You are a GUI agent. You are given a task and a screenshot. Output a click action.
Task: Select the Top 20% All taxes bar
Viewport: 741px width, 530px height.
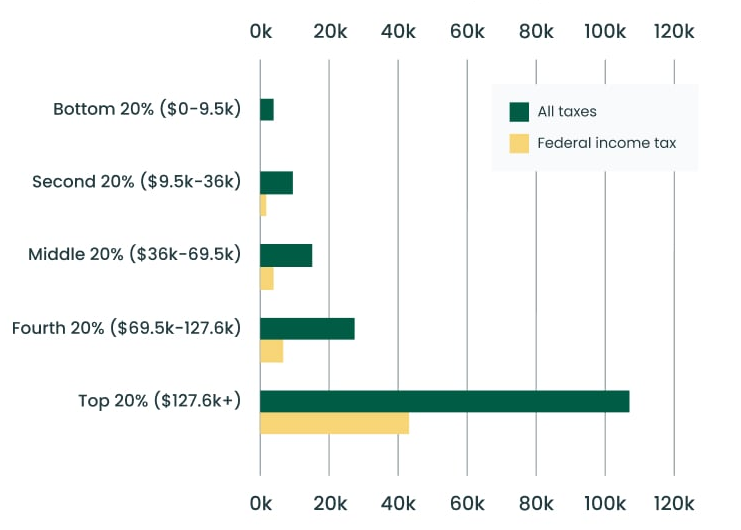point(444,401)
